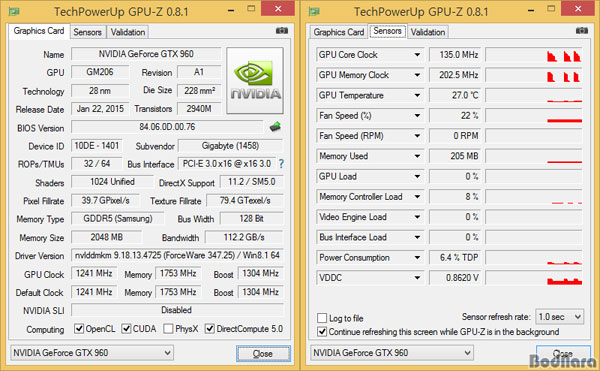Click Device ID value 10DE - 1401
The image size is (600, 371).
[96, 146]
